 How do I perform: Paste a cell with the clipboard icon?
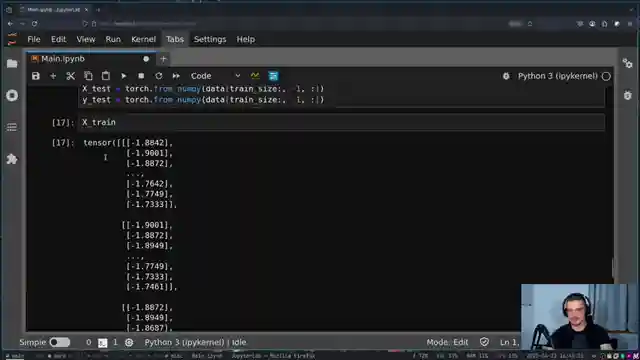pos(106,76)
